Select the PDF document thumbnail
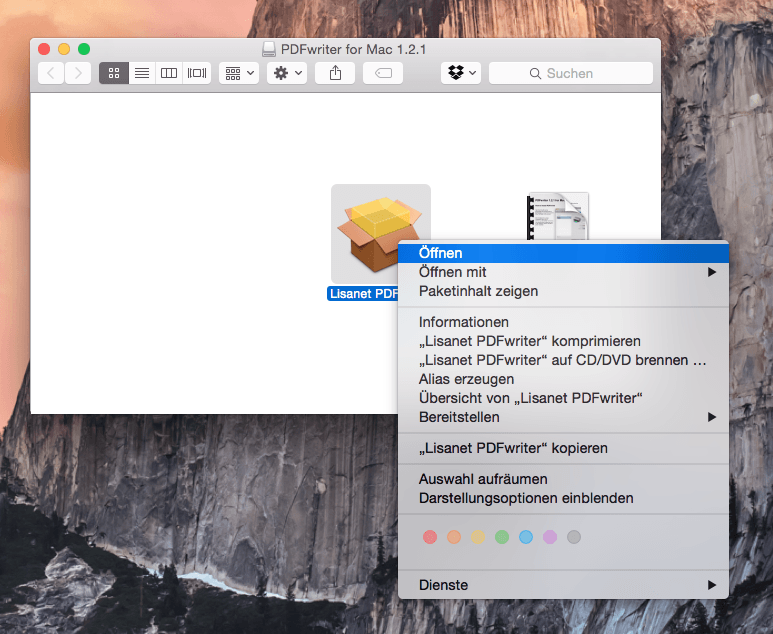 tap(558, 215)
